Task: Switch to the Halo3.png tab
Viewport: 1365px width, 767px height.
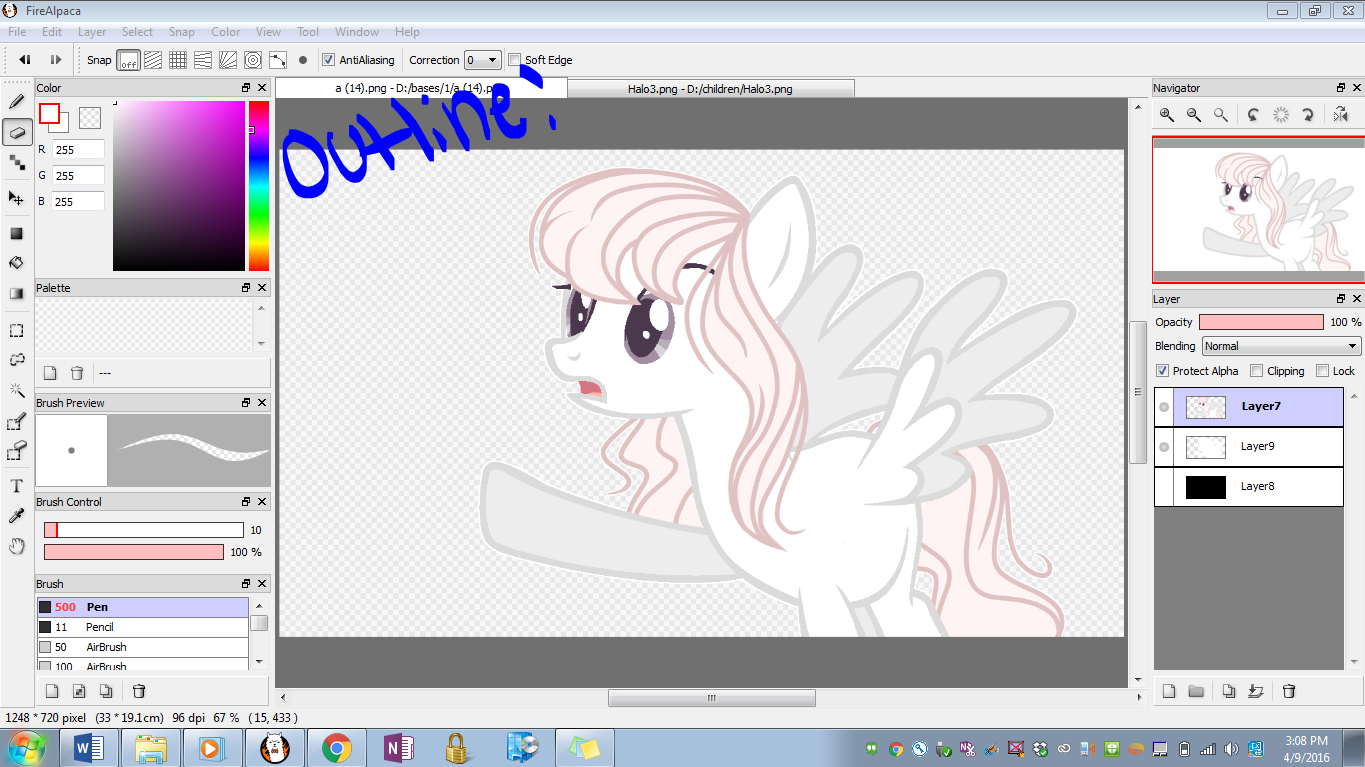Action: tap(710, 89)
